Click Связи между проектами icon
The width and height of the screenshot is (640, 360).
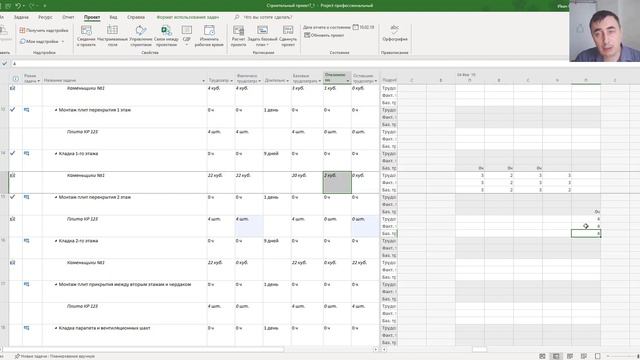[x=166, y=31]
